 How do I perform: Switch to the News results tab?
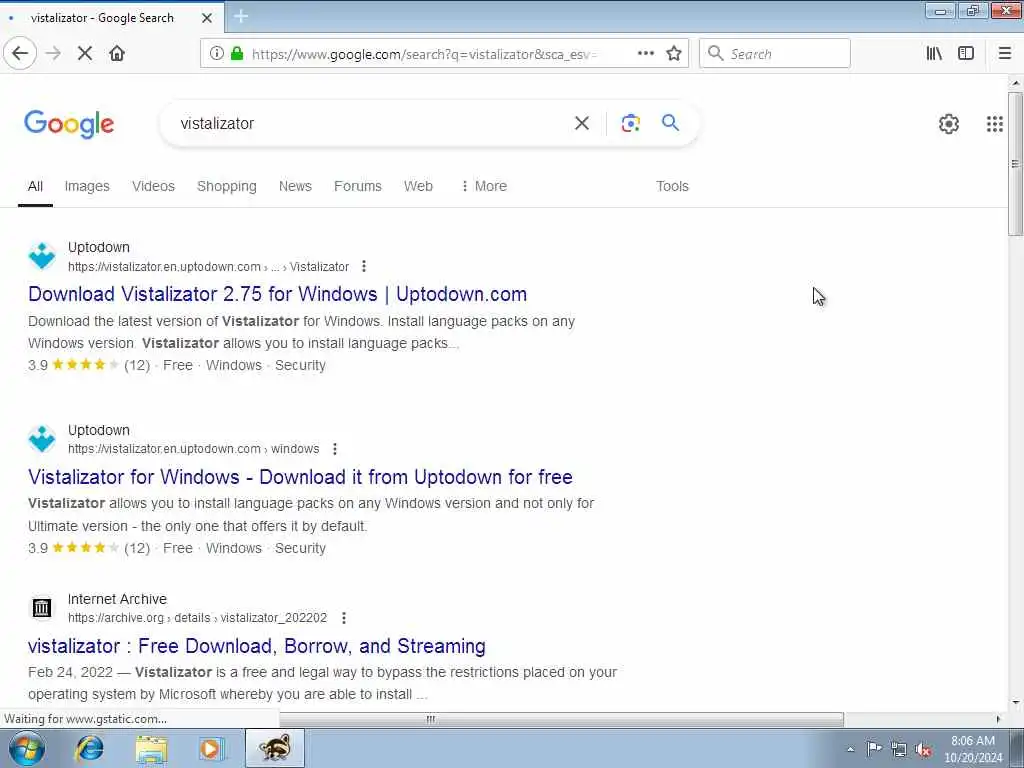pos(295,186)
